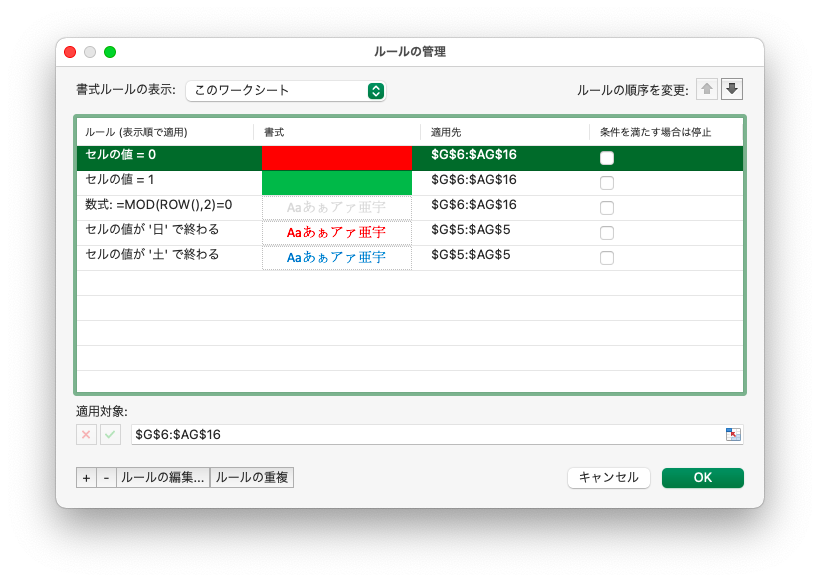Click the ルールの重複 button
820x582 pixels.
pos(252,478)
